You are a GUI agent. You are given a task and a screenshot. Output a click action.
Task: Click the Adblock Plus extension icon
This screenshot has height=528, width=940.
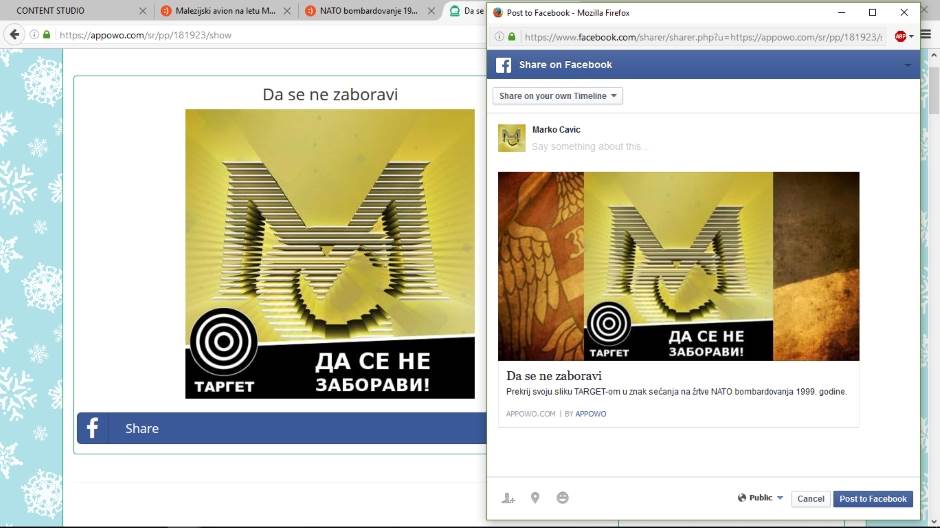[900, 37]
